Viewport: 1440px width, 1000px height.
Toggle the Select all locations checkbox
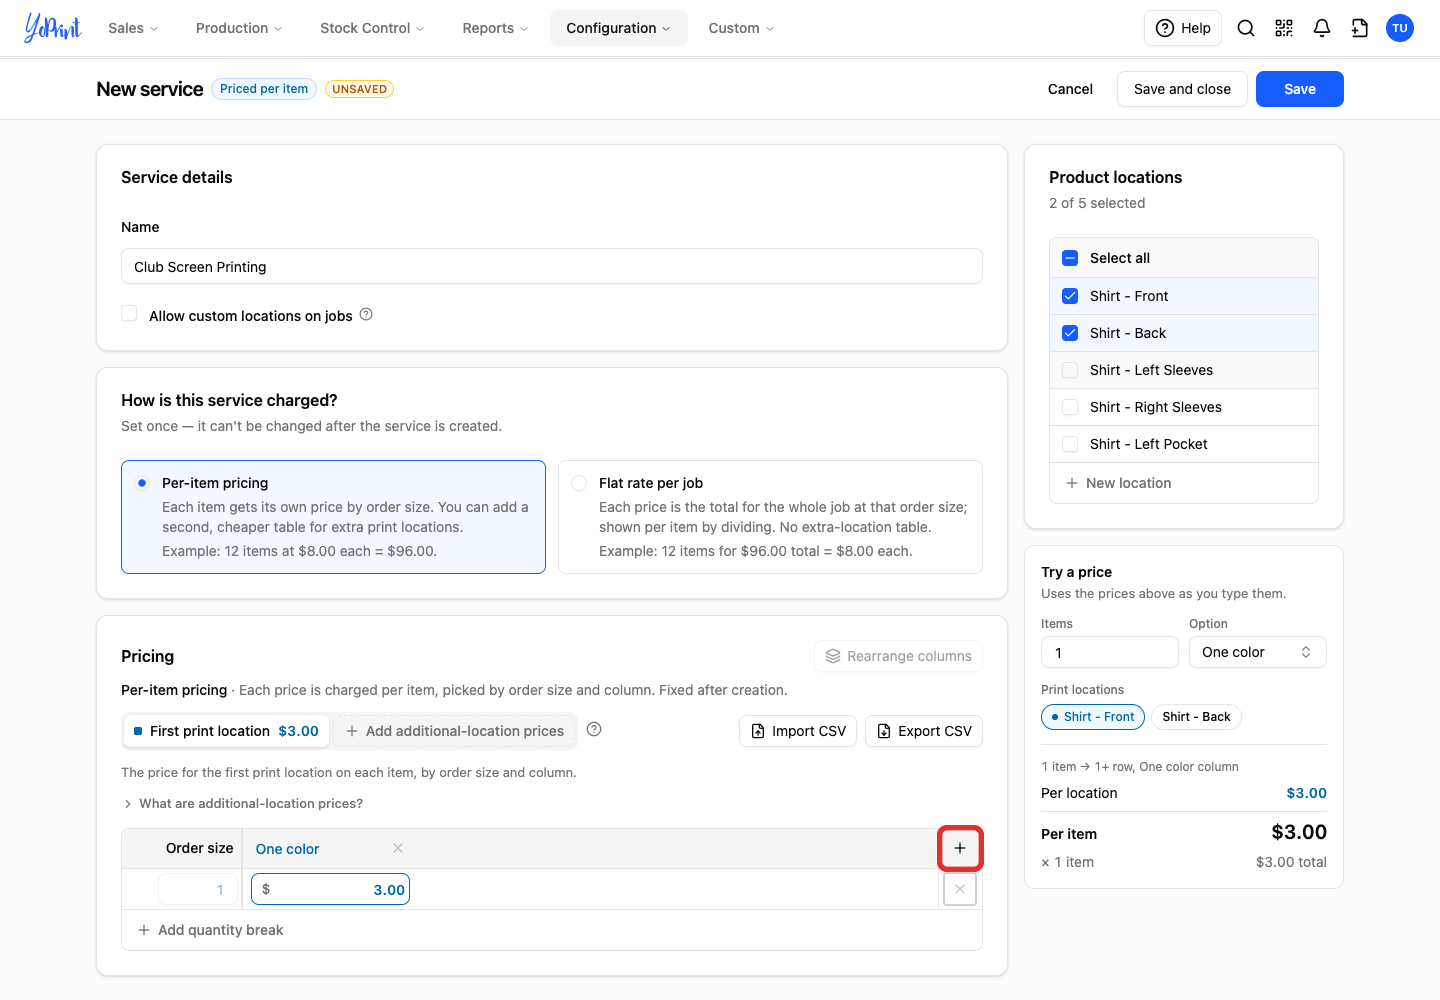click(1070, 258)
